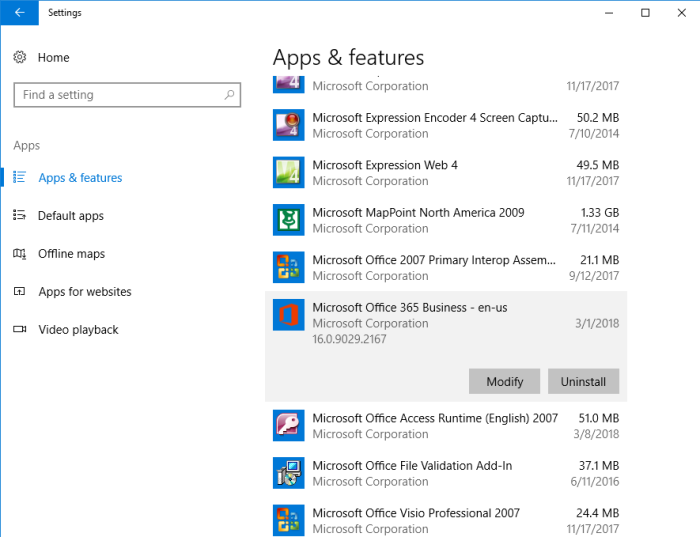Select Microsoft MapPoint North America 2009 entry

[446, 220]
